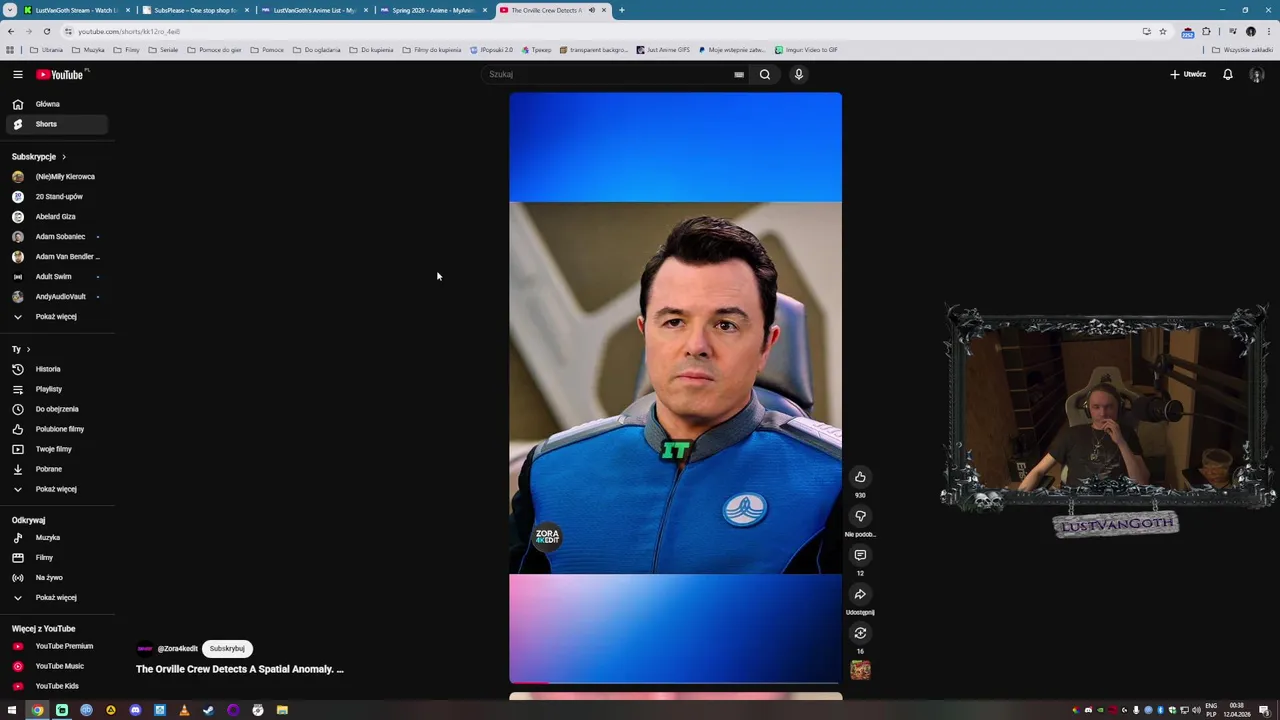Viewport: 1280px width, 720px height.
Task: Click the YouTube logo
Action: point(62,74)
